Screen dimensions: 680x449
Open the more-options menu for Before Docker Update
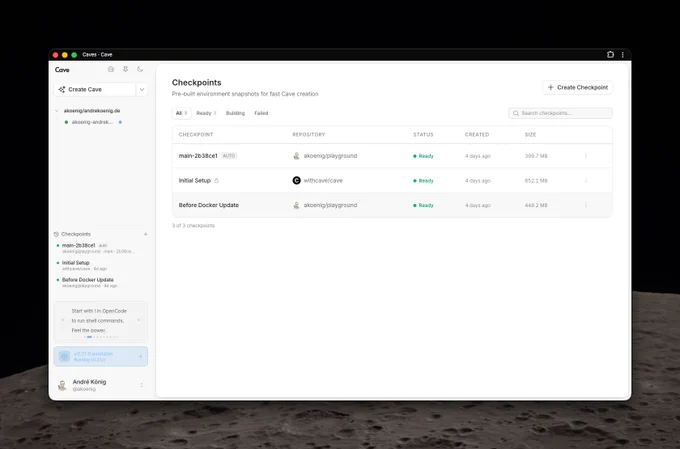[586, 205]
